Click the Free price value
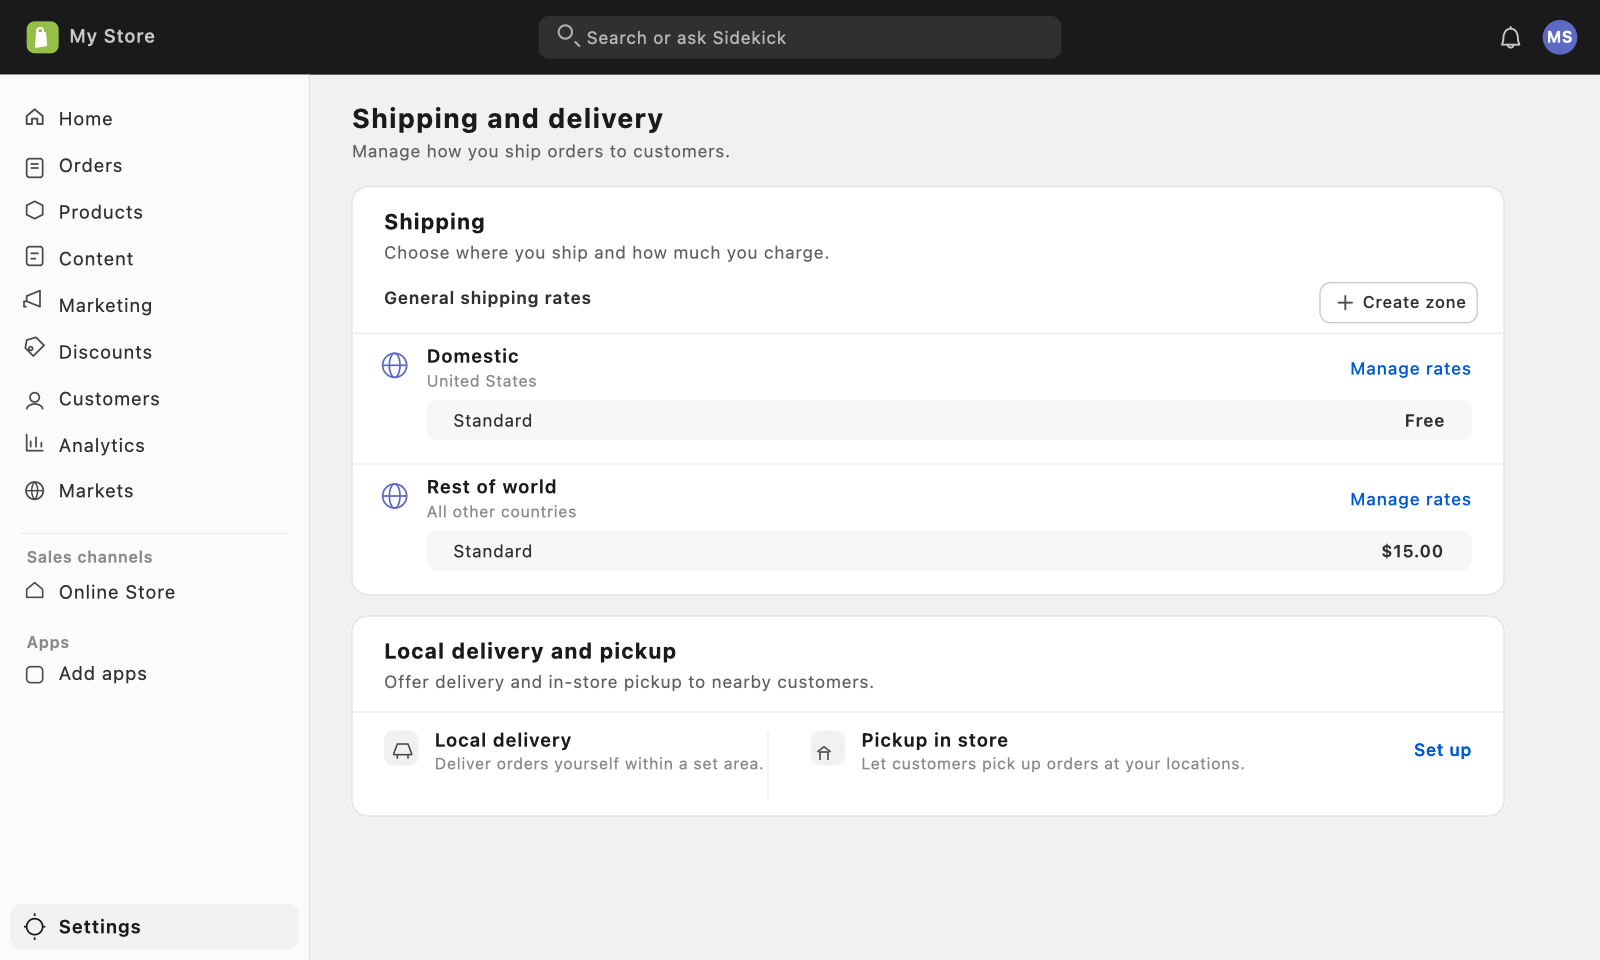Viewport: 1600px width, 960px height. (x=1424, y=421)
